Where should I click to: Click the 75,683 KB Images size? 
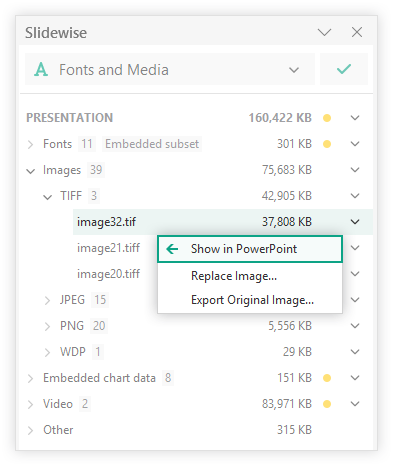287,170
